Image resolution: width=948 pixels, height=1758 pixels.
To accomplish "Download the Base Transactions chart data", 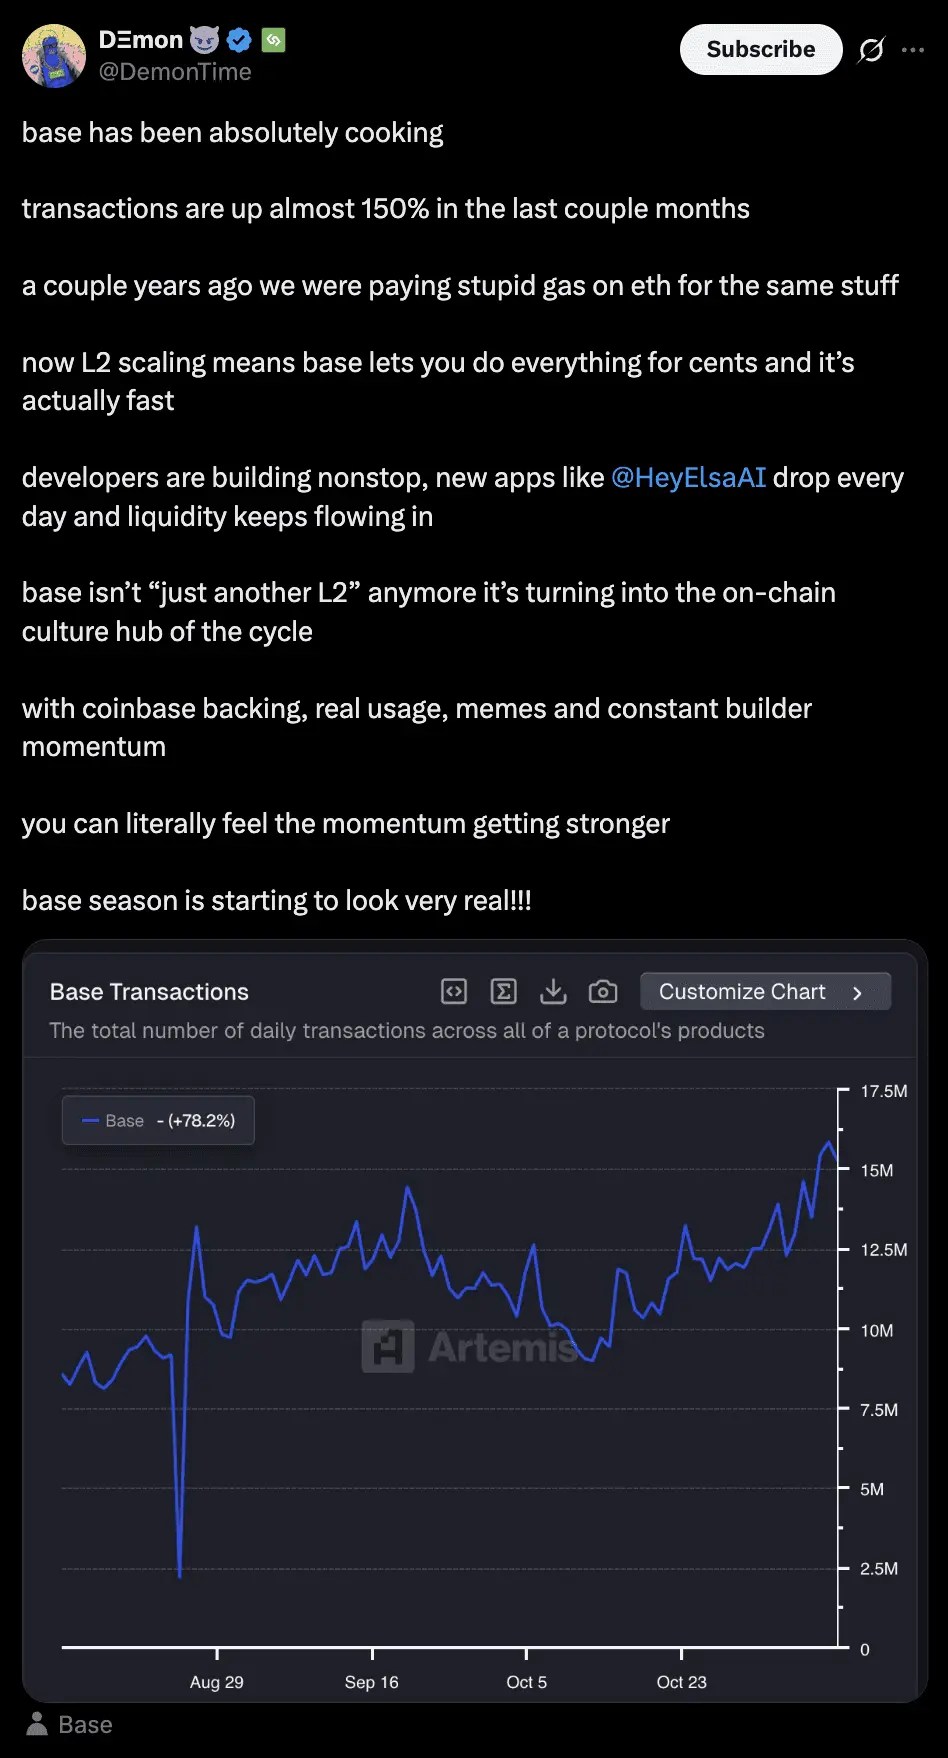I will pos(553,991).
